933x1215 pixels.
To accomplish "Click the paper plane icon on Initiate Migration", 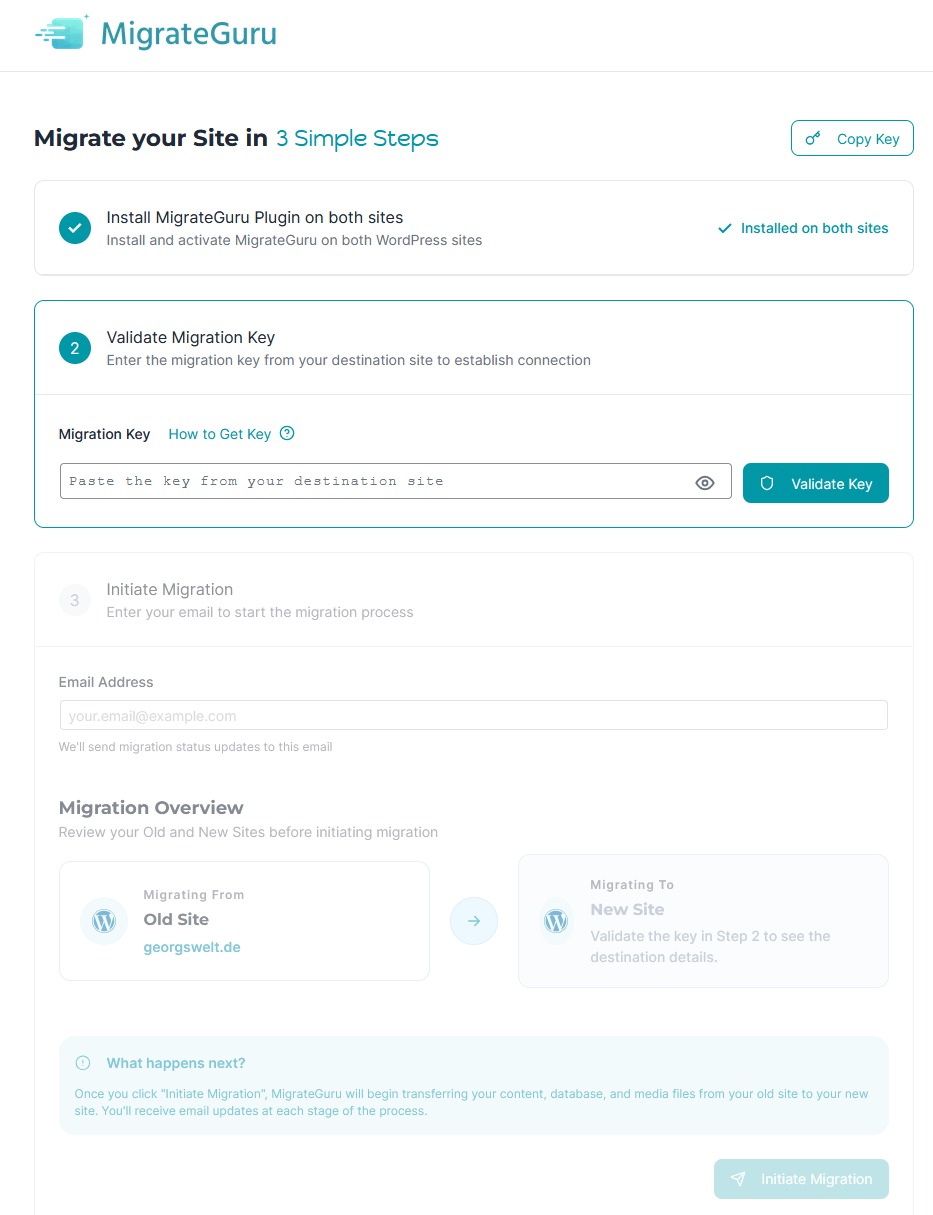I will click(738, 1179).
